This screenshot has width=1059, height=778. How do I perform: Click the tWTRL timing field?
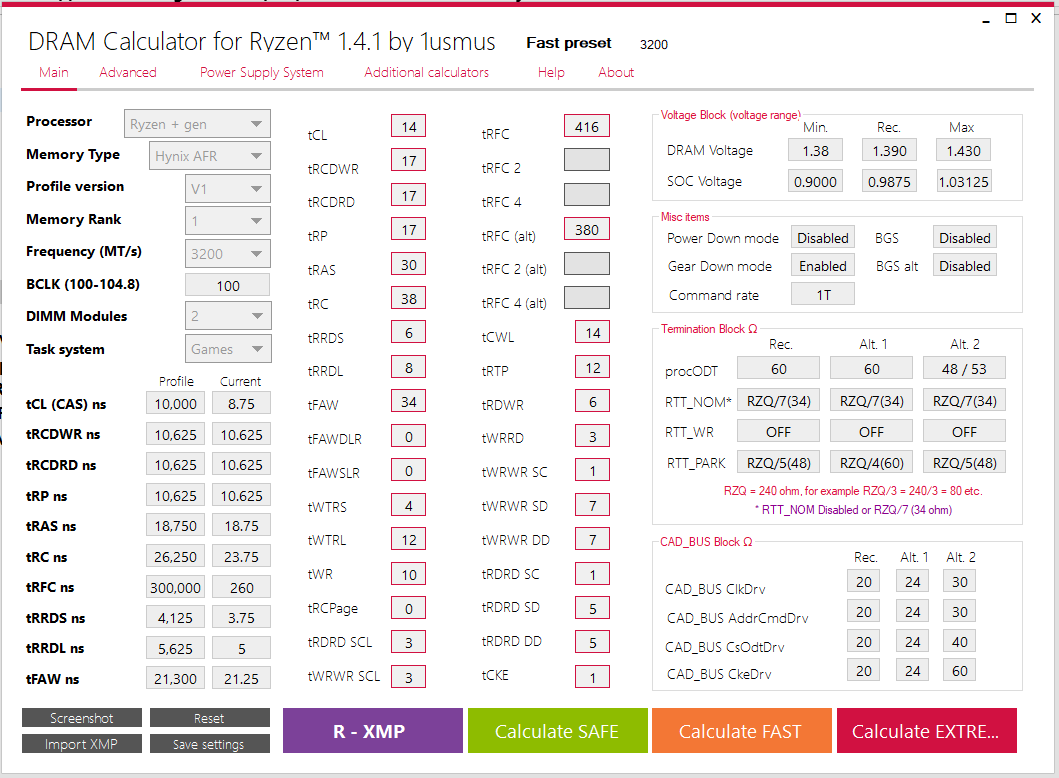(x=409, y=540)
